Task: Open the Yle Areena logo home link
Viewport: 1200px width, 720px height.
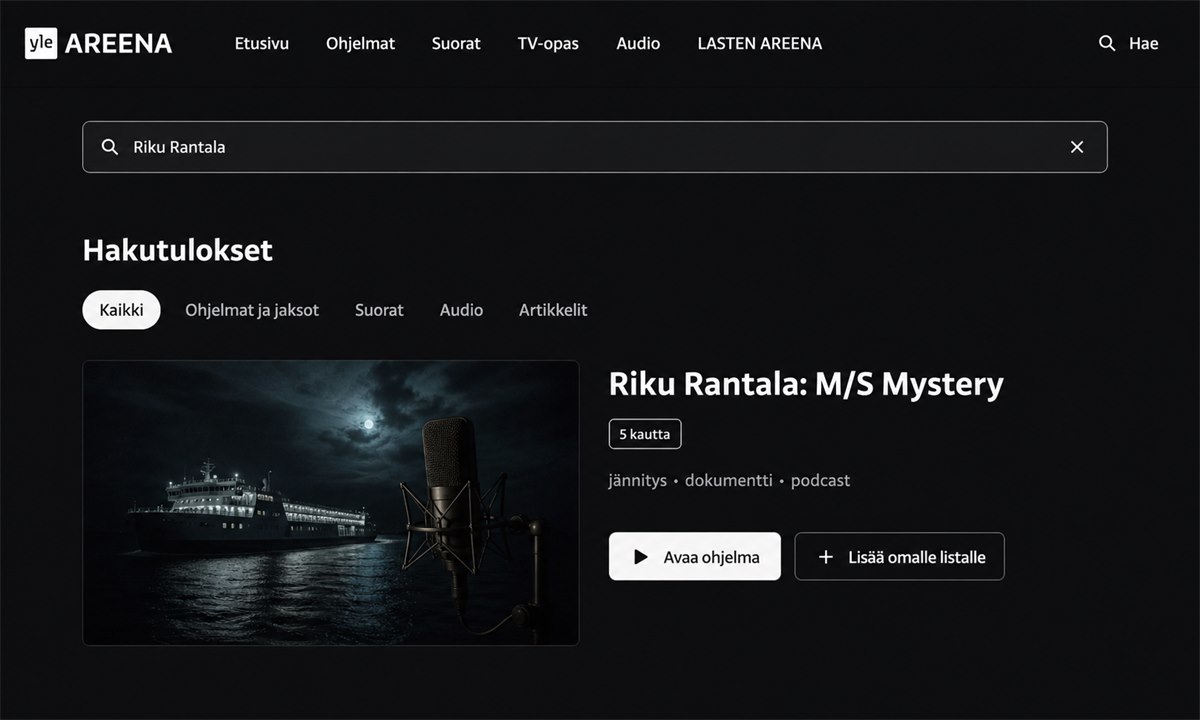Action: [x=99, y=43]
